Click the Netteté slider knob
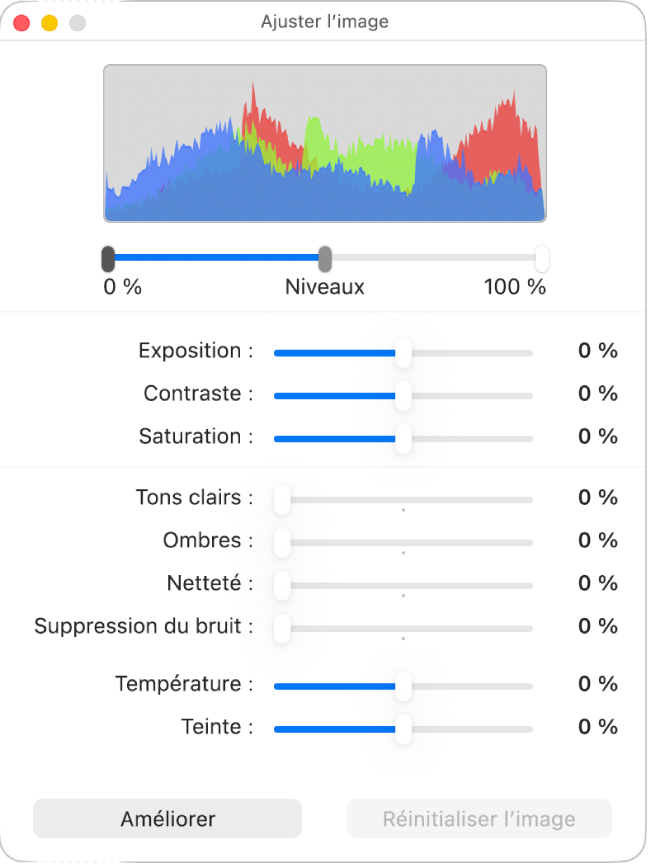The height and width of the screenshot is (865, 649). [282, 585]
